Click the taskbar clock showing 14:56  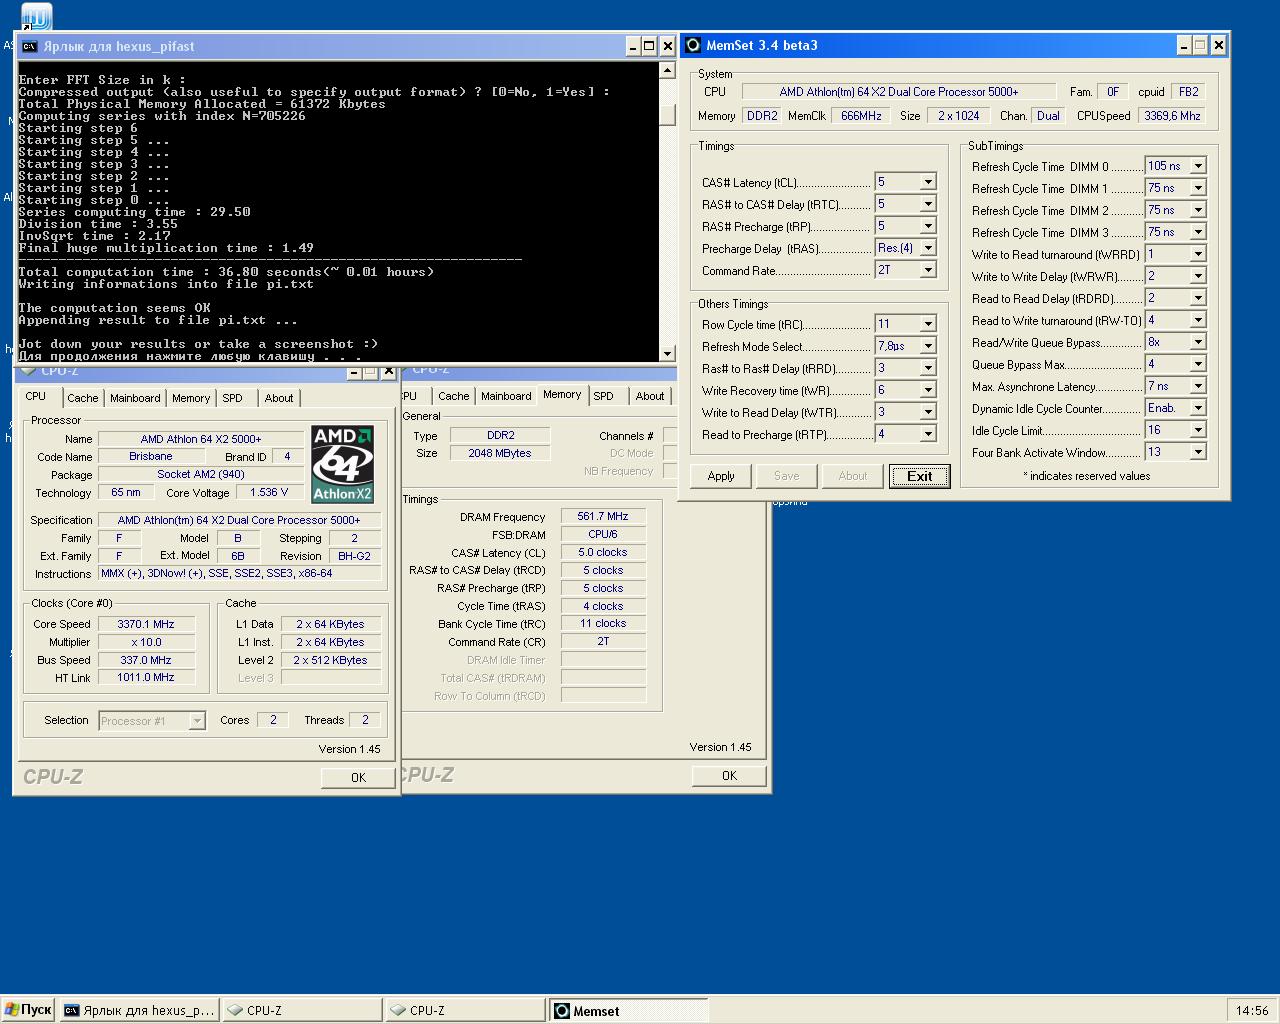point(1252,1011)
